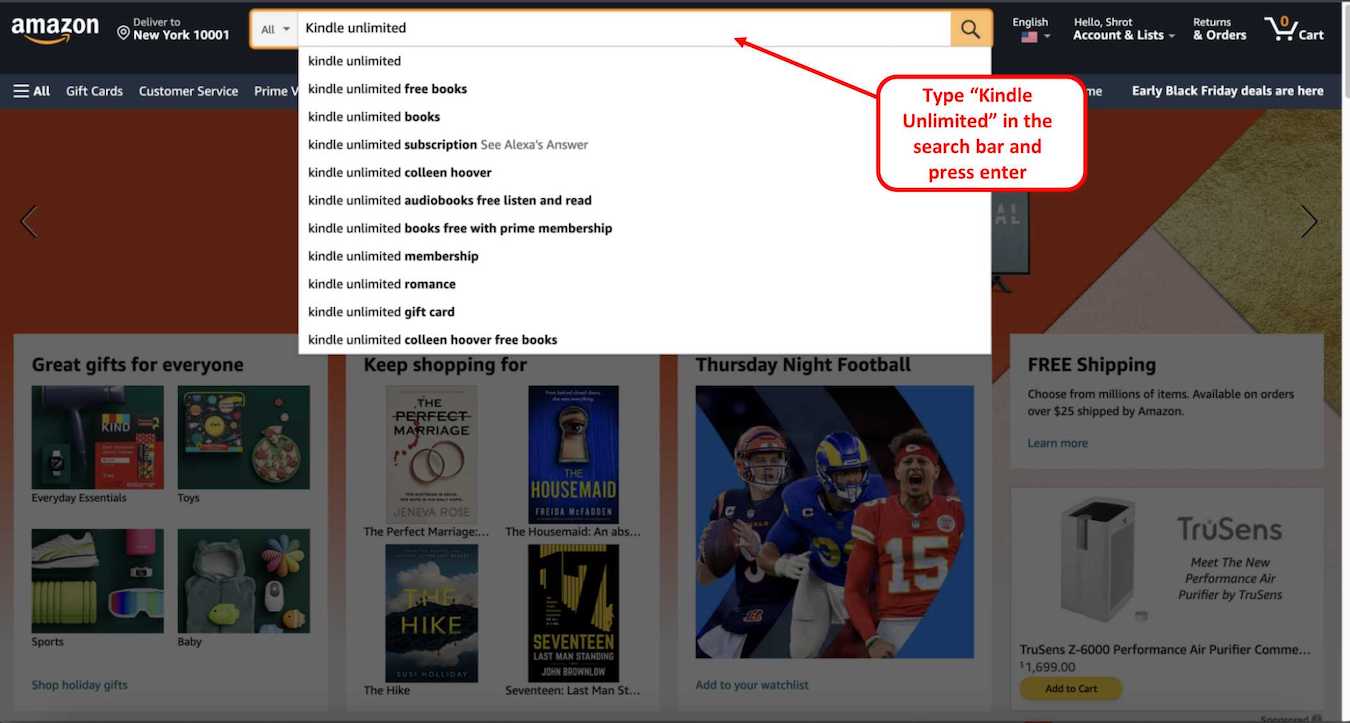Open Toys category thumbnail
This screenshot has width=1350, height=723.
(244, 438)
